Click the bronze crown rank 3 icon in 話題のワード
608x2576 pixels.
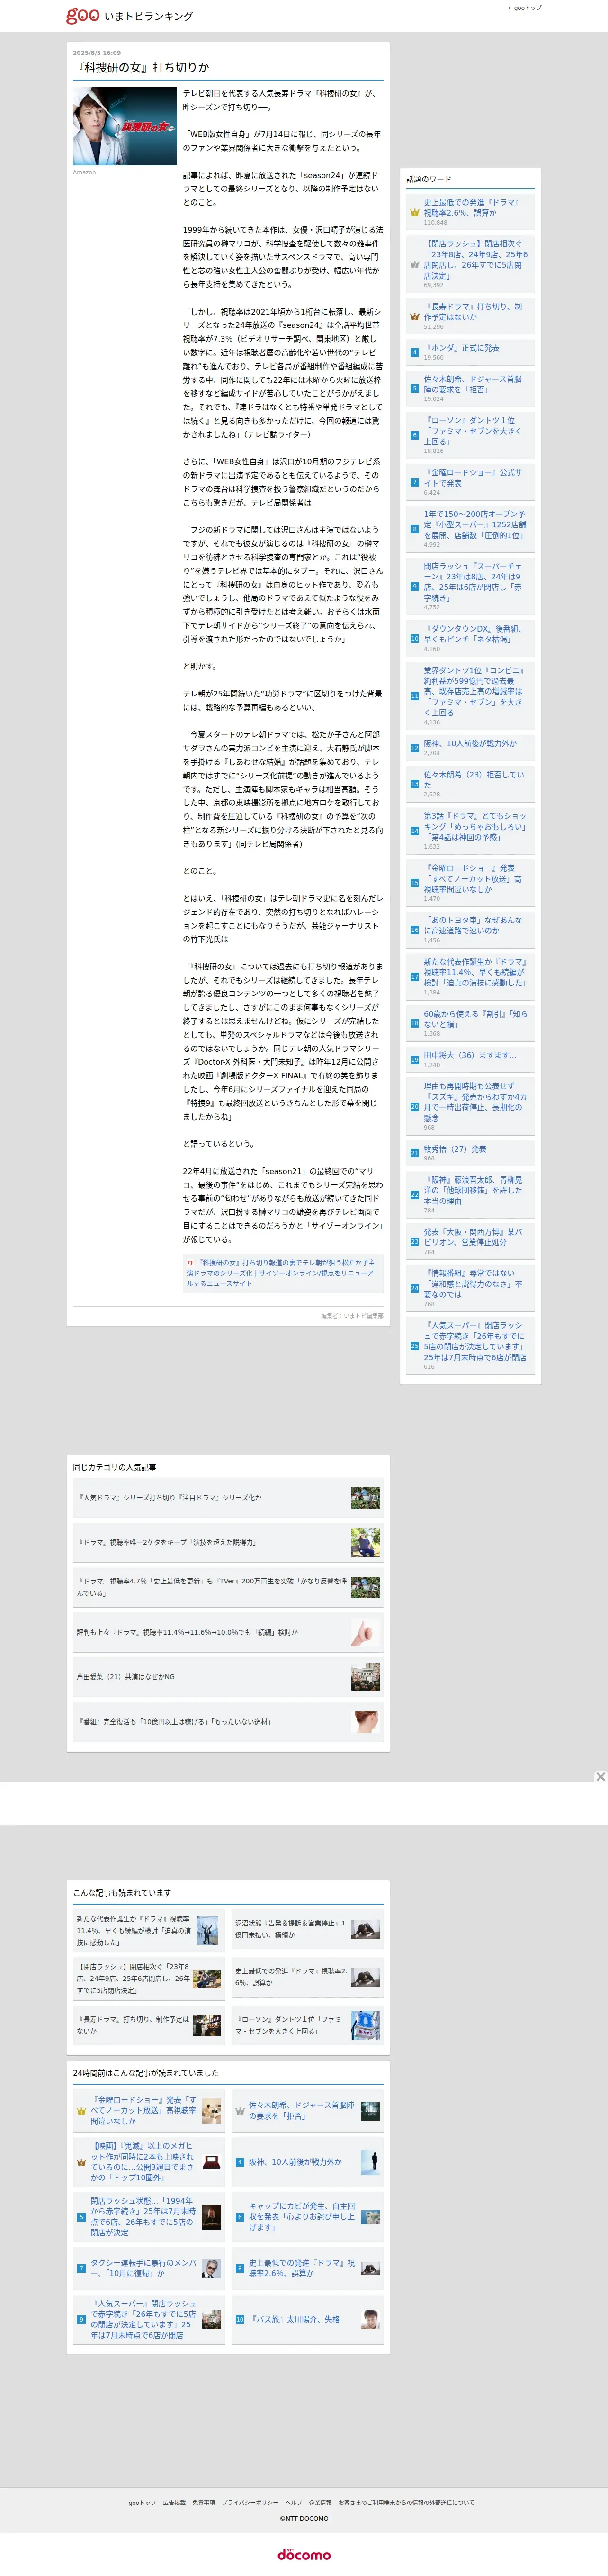tap(414, 316)
